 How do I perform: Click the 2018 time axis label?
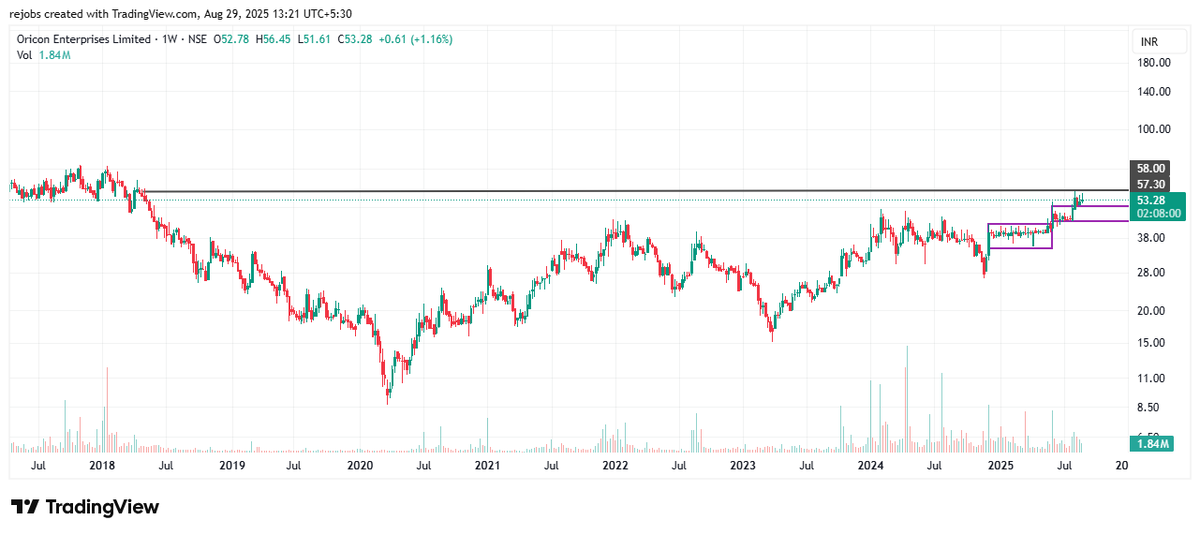tap(102, 466)
